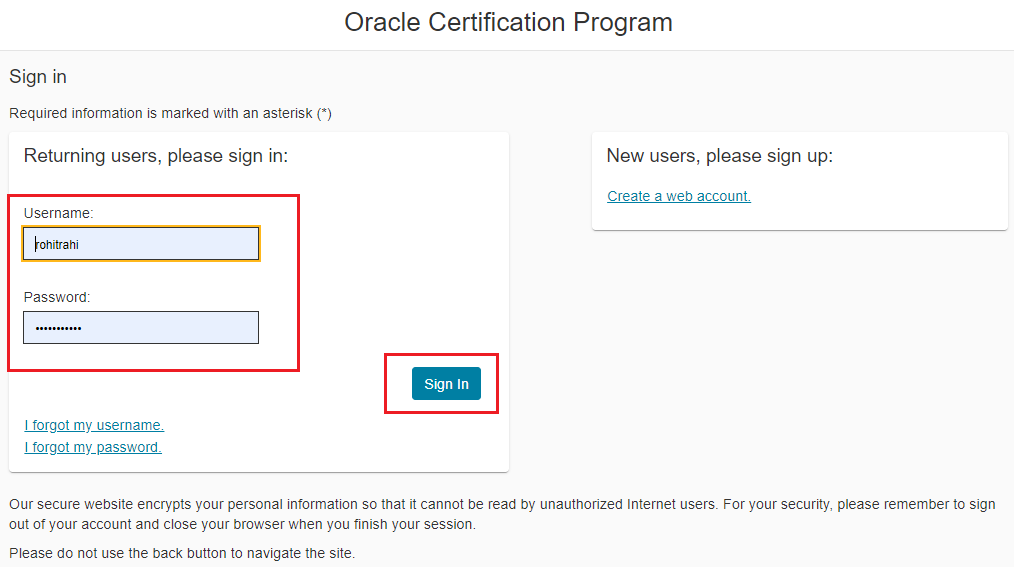
Task: Follow the 'Create a web account' link
Action: pyautogui.click(x=679, y=196)
